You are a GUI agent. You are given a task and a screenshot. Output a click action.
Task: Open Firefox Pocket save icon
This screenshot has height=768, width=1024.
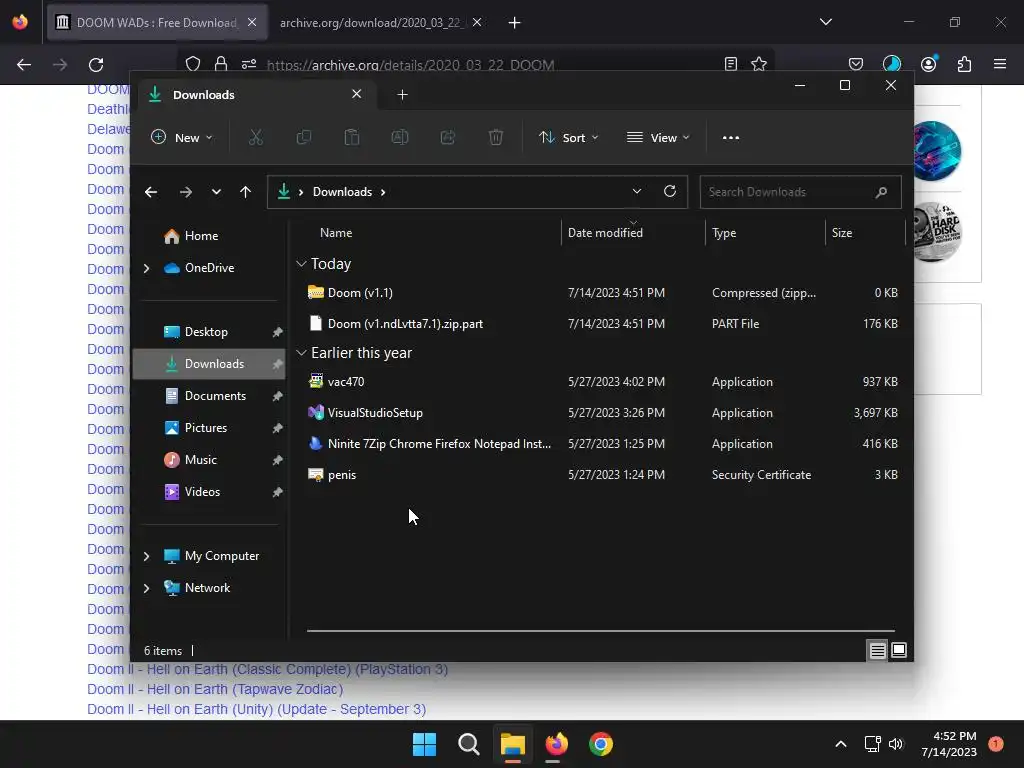[856, 64]
